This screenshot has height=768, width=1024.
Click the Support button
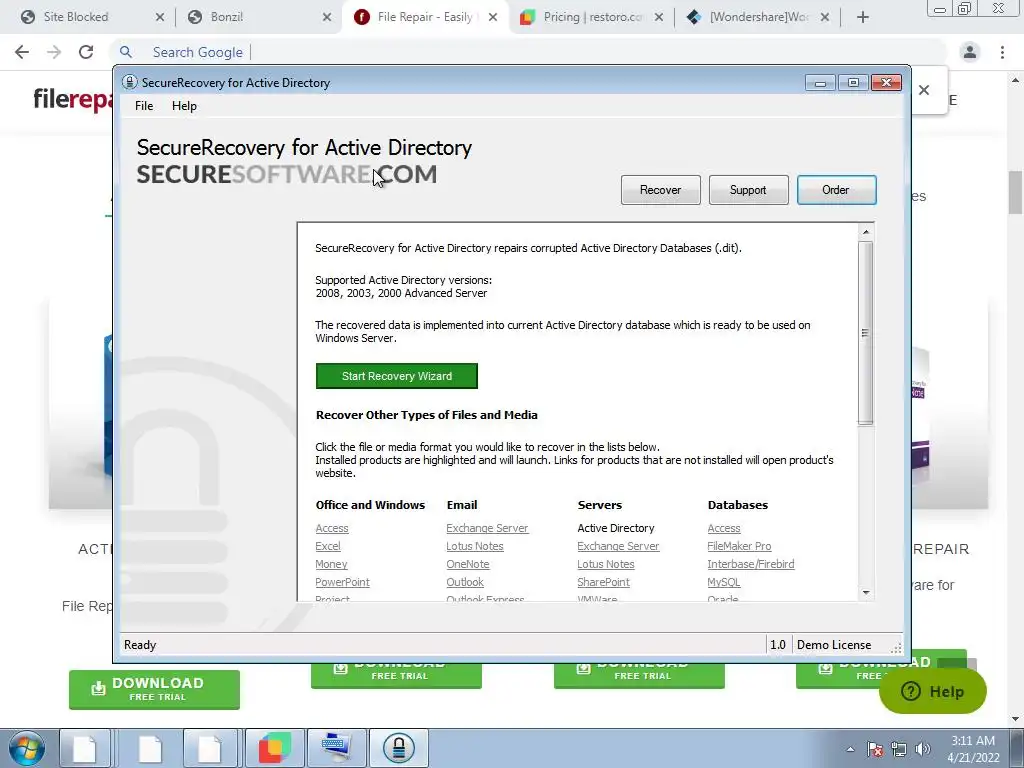click(748, 190)
